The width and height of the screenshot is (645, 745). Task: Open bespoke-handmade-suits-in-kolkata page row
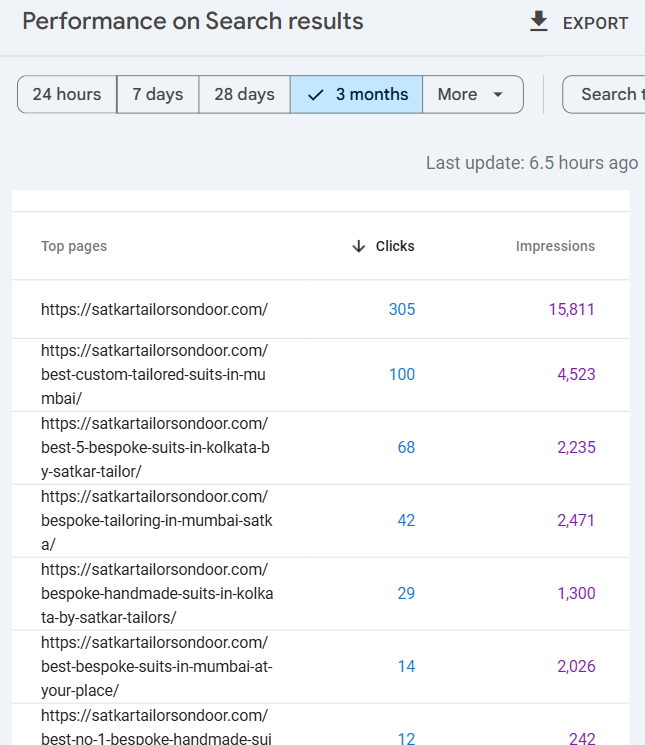321,594
